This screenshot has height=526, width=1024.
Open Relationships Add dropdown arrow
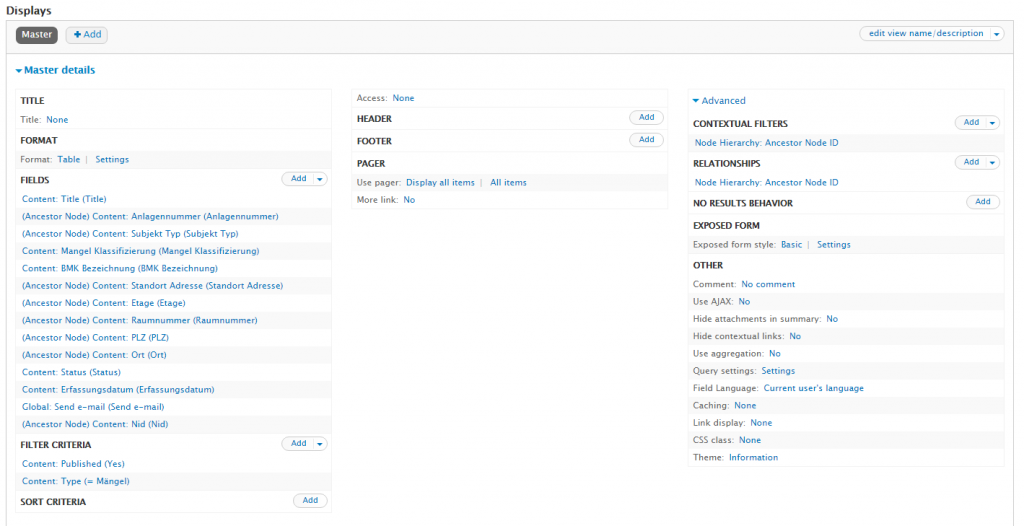click(x=992, y=162)
